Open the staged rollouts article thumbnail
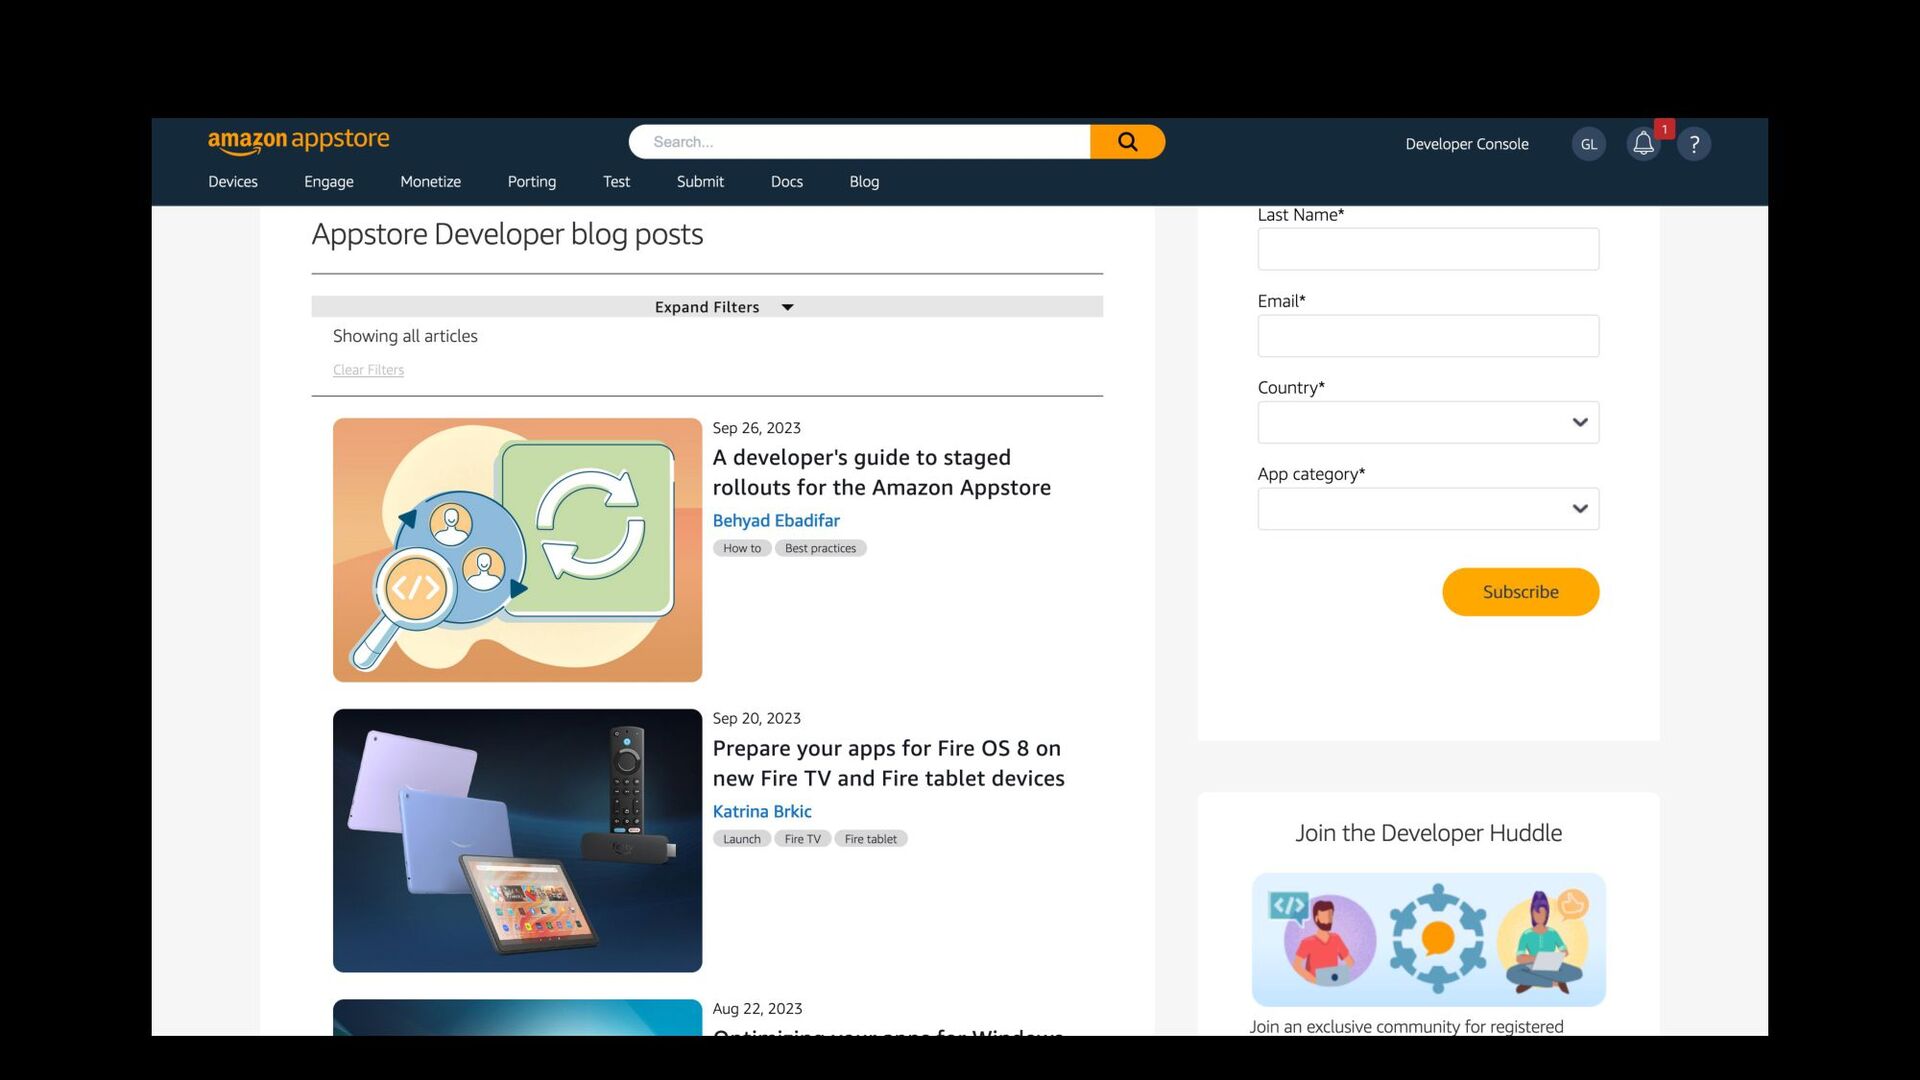Image resolution: width=1920 pixels, height=1080 pixels. pyautogui.click(x=517, y=550)
